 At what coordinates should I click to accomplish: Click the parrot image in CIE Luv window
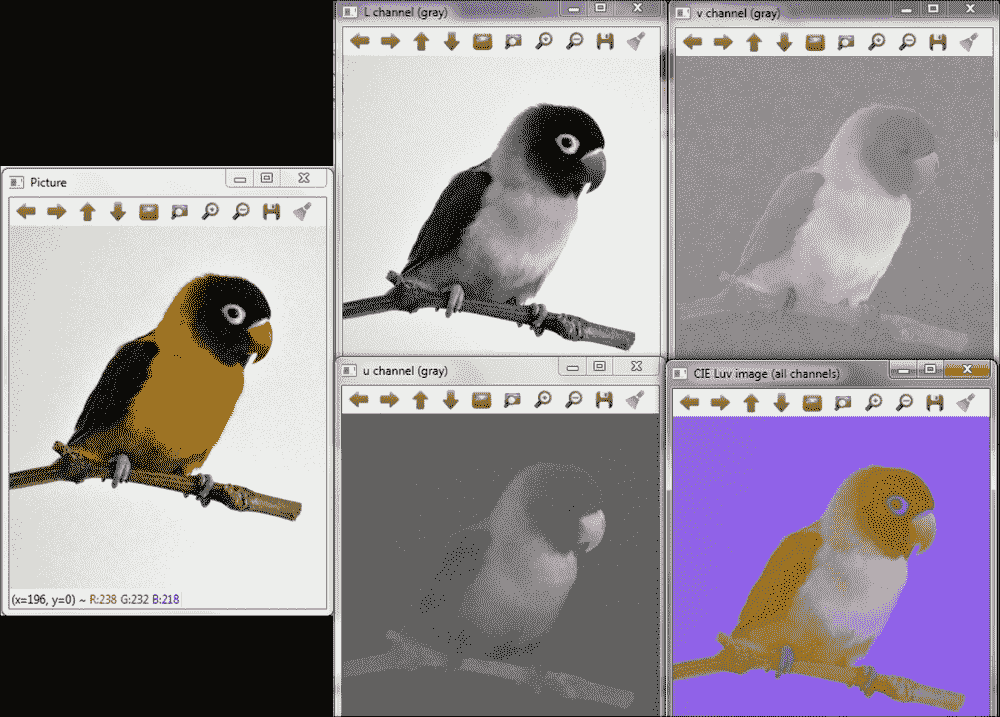[x=850, y=560]
